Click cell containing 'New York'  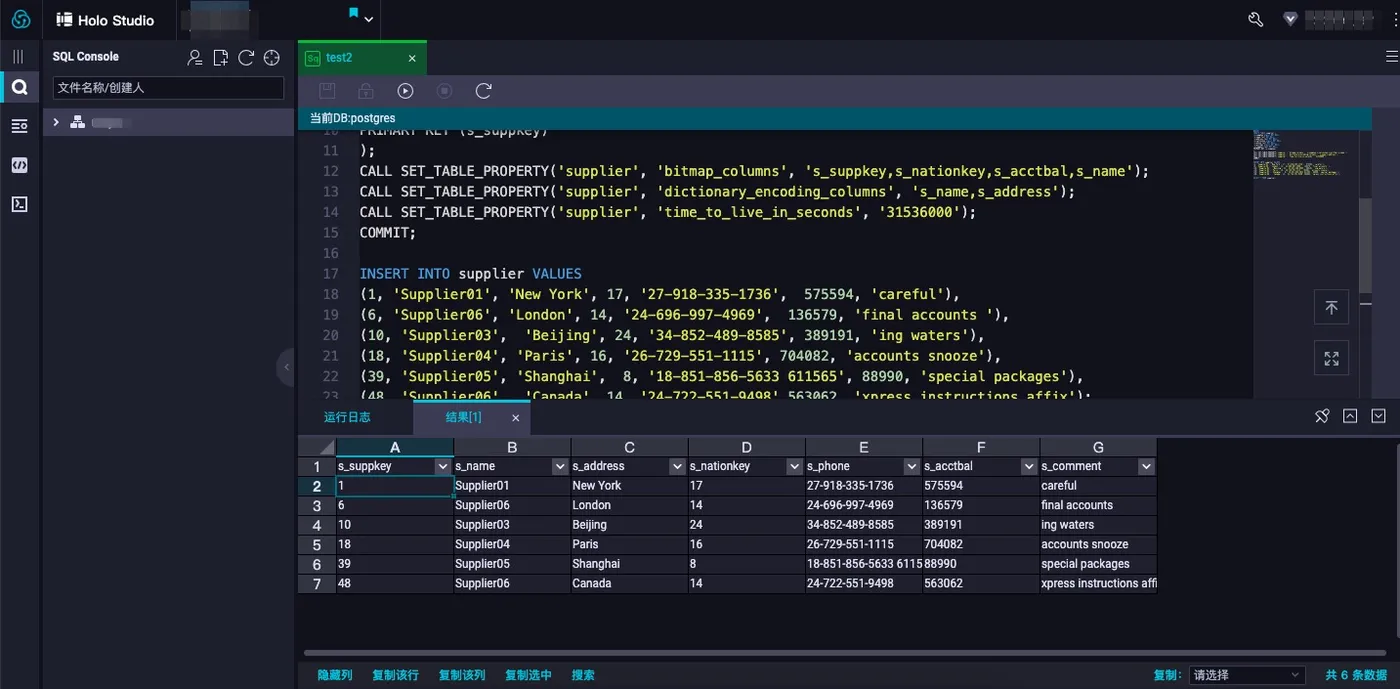tap(629, 486)
